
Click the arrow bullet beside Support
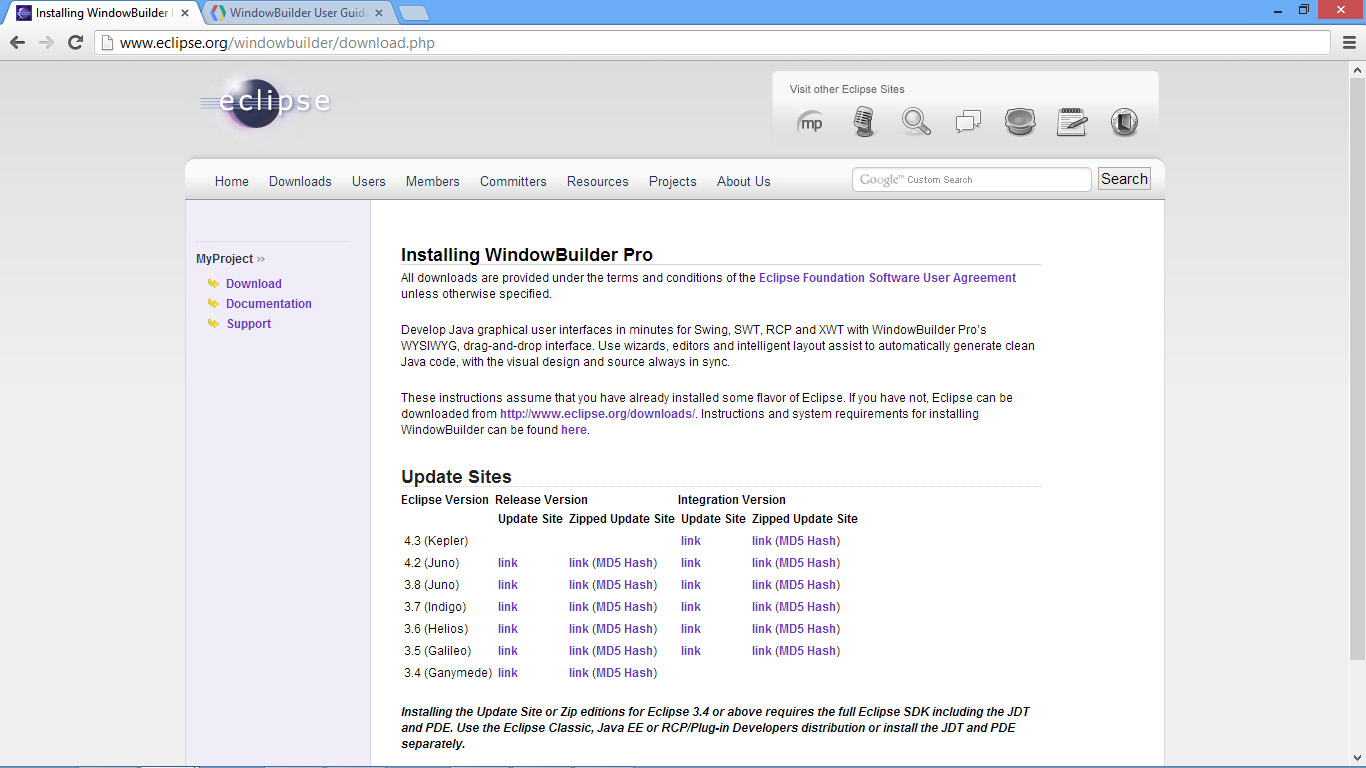tap(213, 323)
